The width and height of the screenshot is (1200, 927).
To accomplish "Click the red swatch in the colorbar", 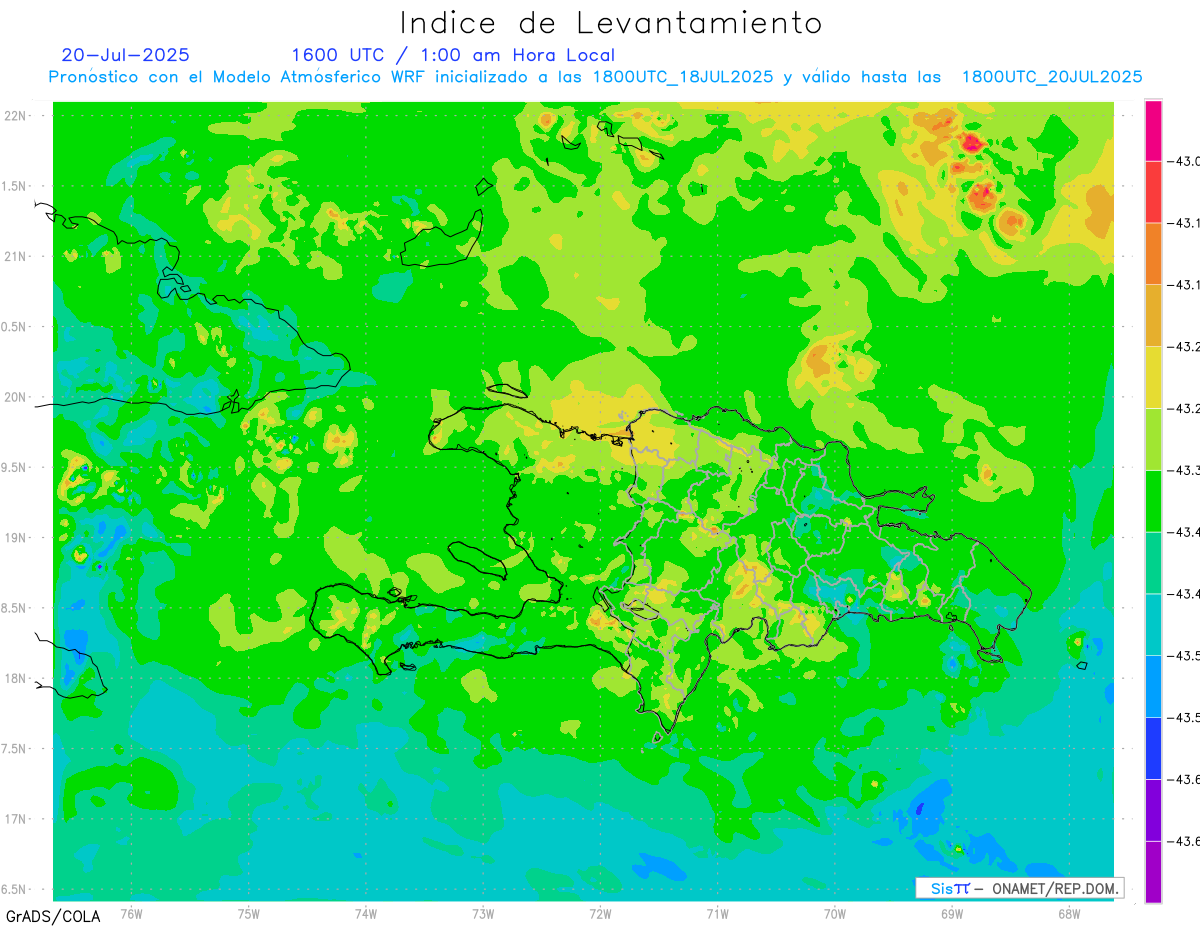I will [1153, 192].
